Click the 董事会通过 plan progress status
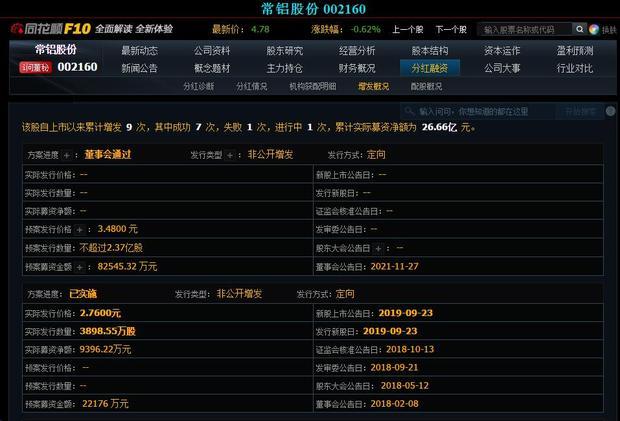 point(108,155)
